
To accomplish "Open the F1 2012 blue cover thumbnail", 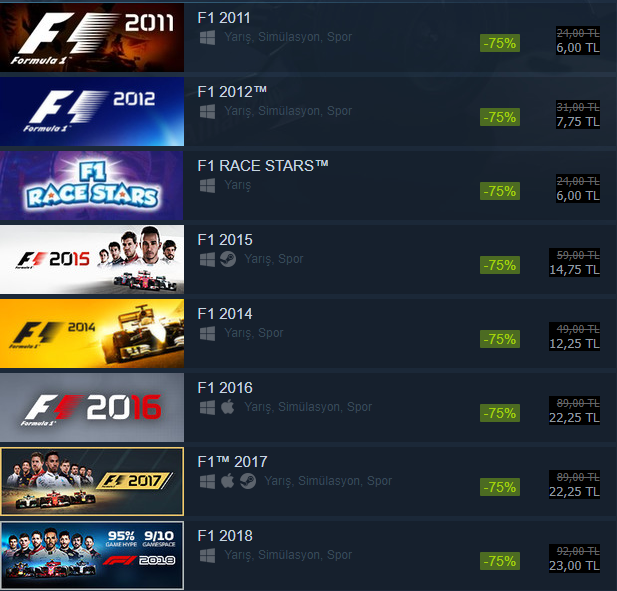I will [92, 111].
